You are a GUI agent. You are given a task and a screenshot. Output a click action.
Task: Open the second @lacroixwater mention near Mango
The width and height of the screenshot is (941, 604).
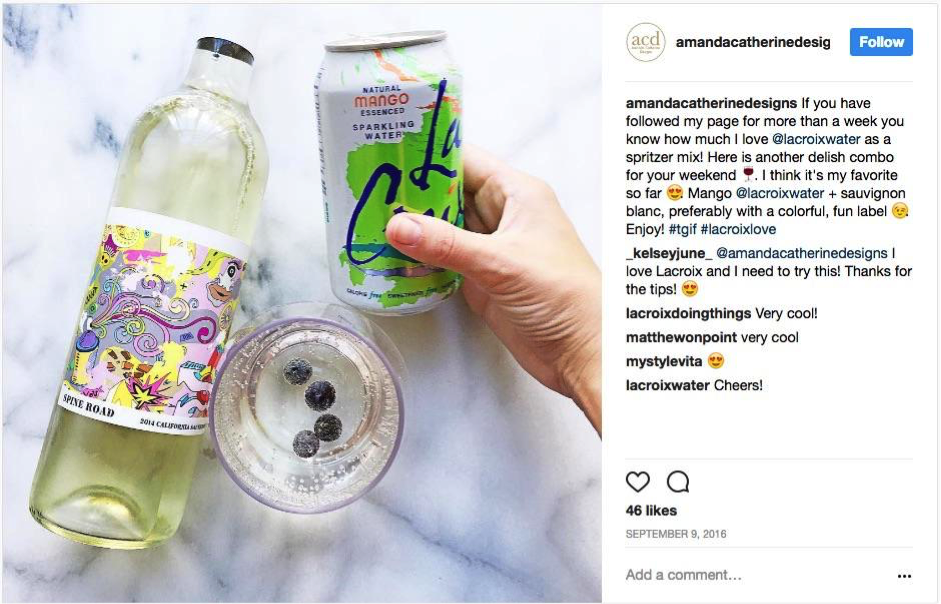pos(780,193)
